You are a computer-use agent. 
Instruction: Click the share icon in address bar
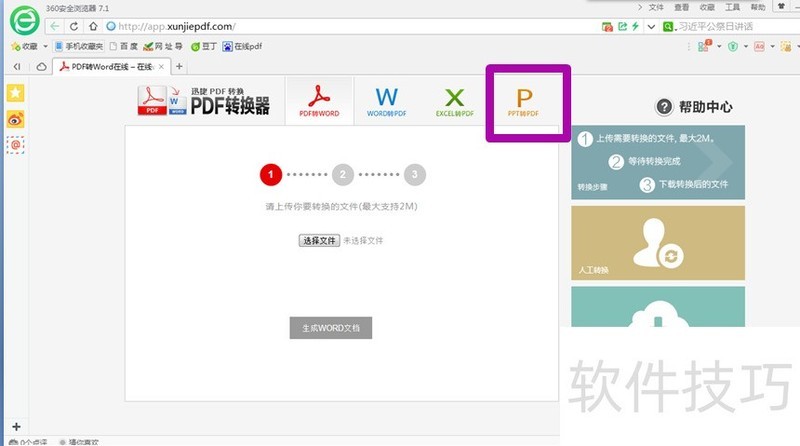click(x=622, y=27)
